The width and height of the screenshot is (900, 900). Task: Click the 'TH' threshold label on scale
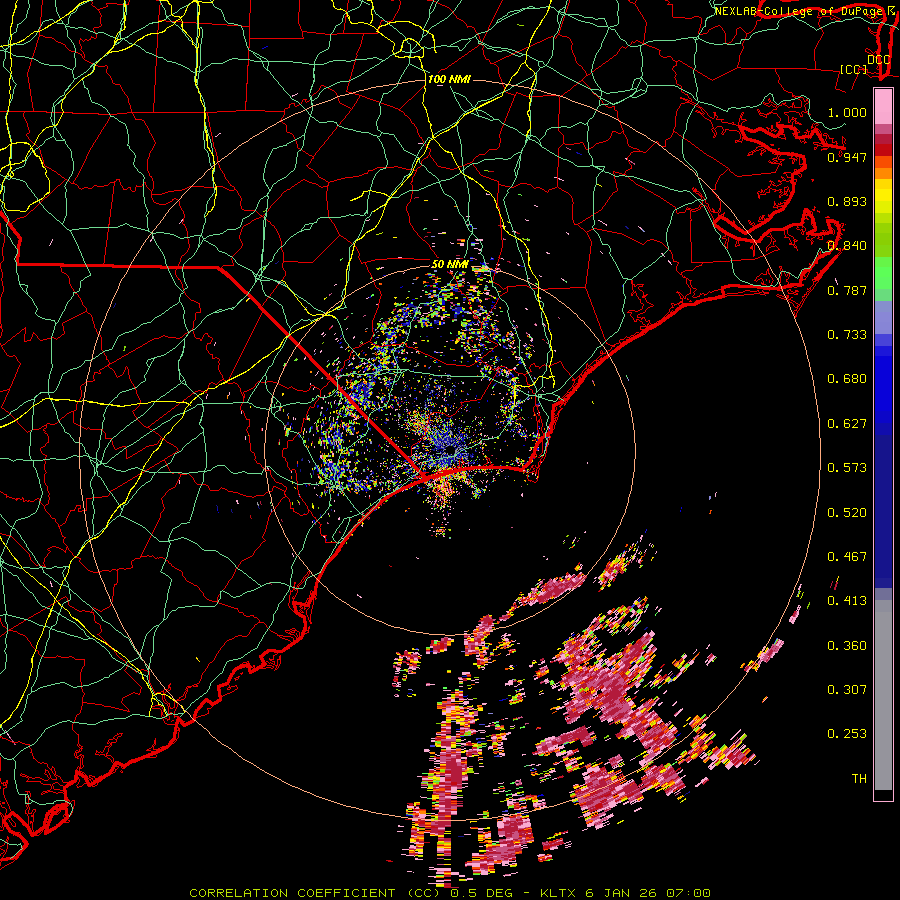pyautogui.click(x=859, y=779)
